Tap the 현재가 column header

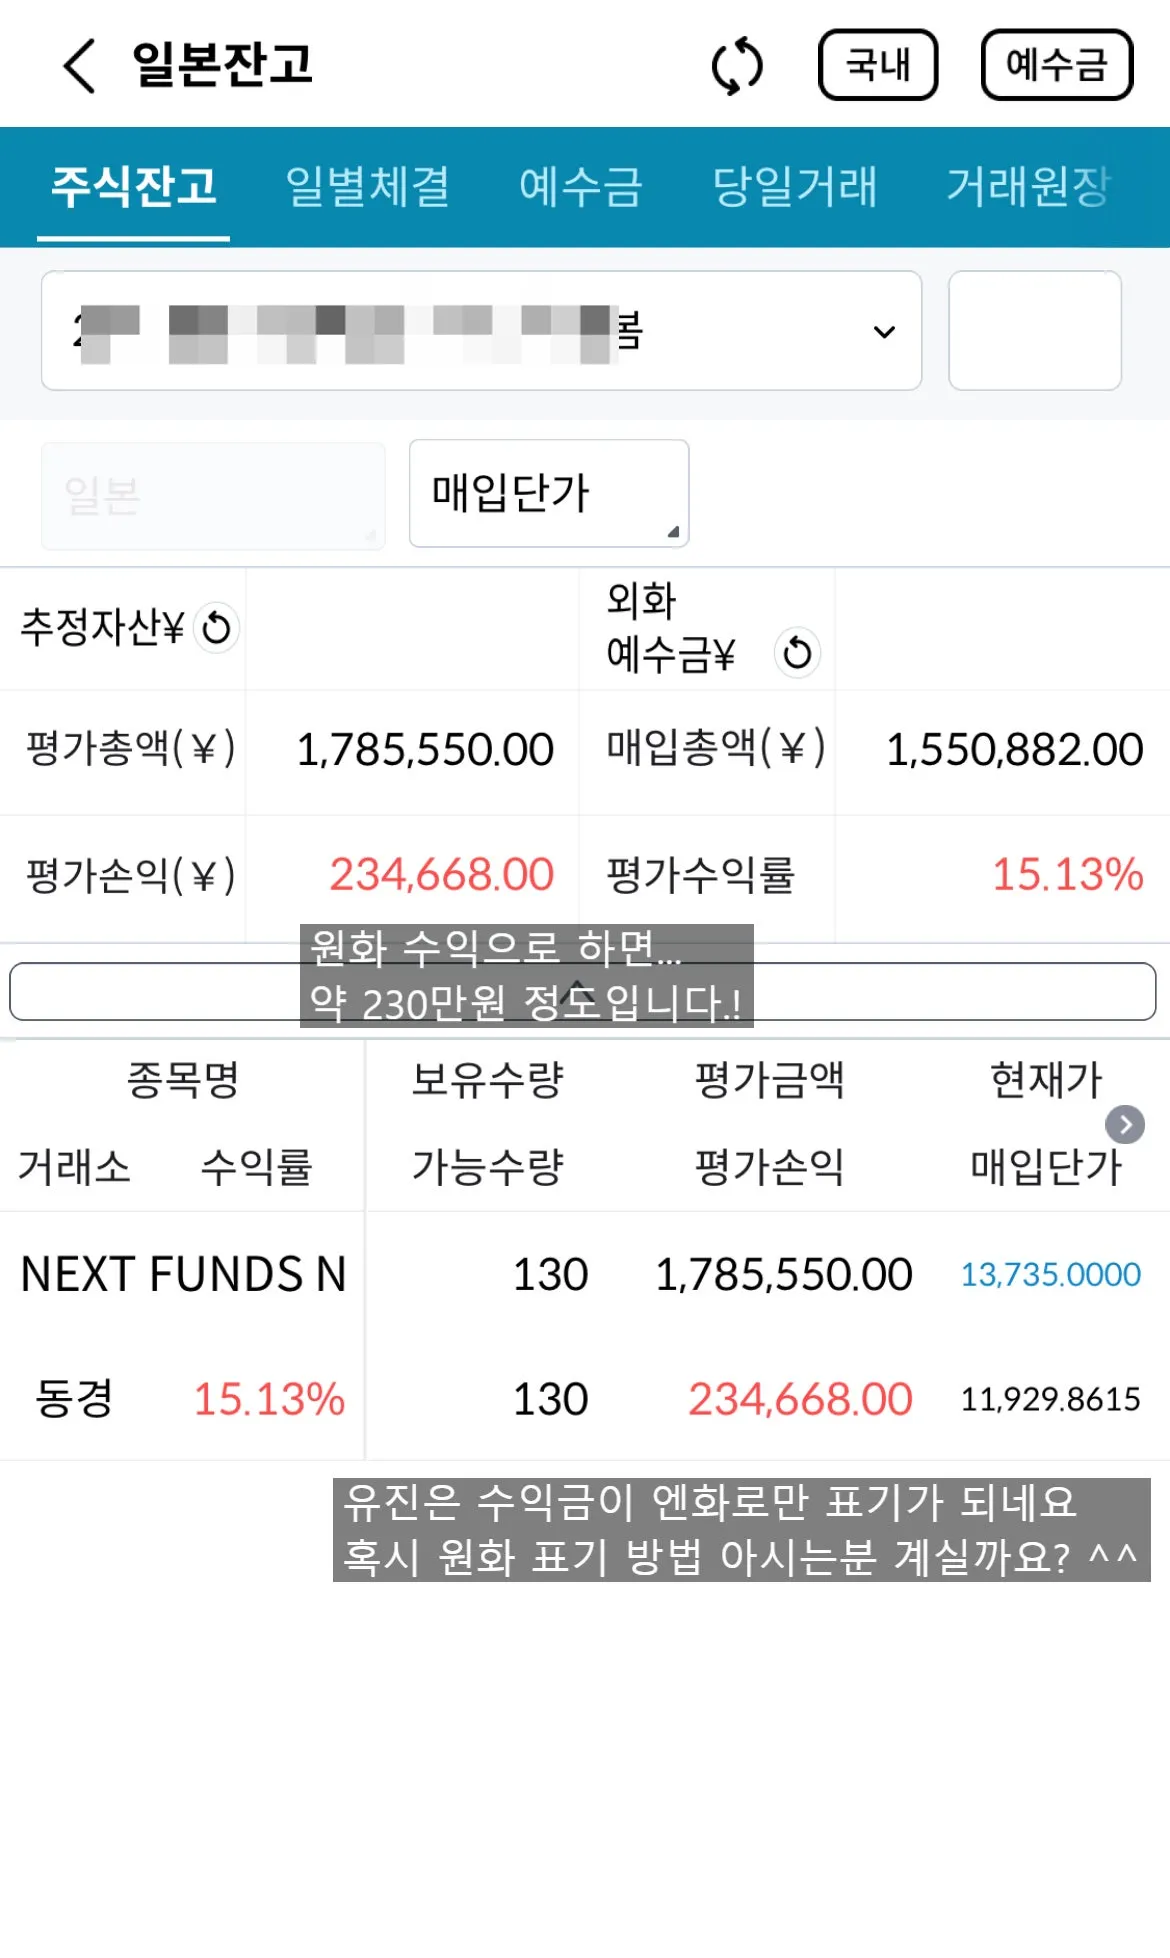point(1045,1080)
